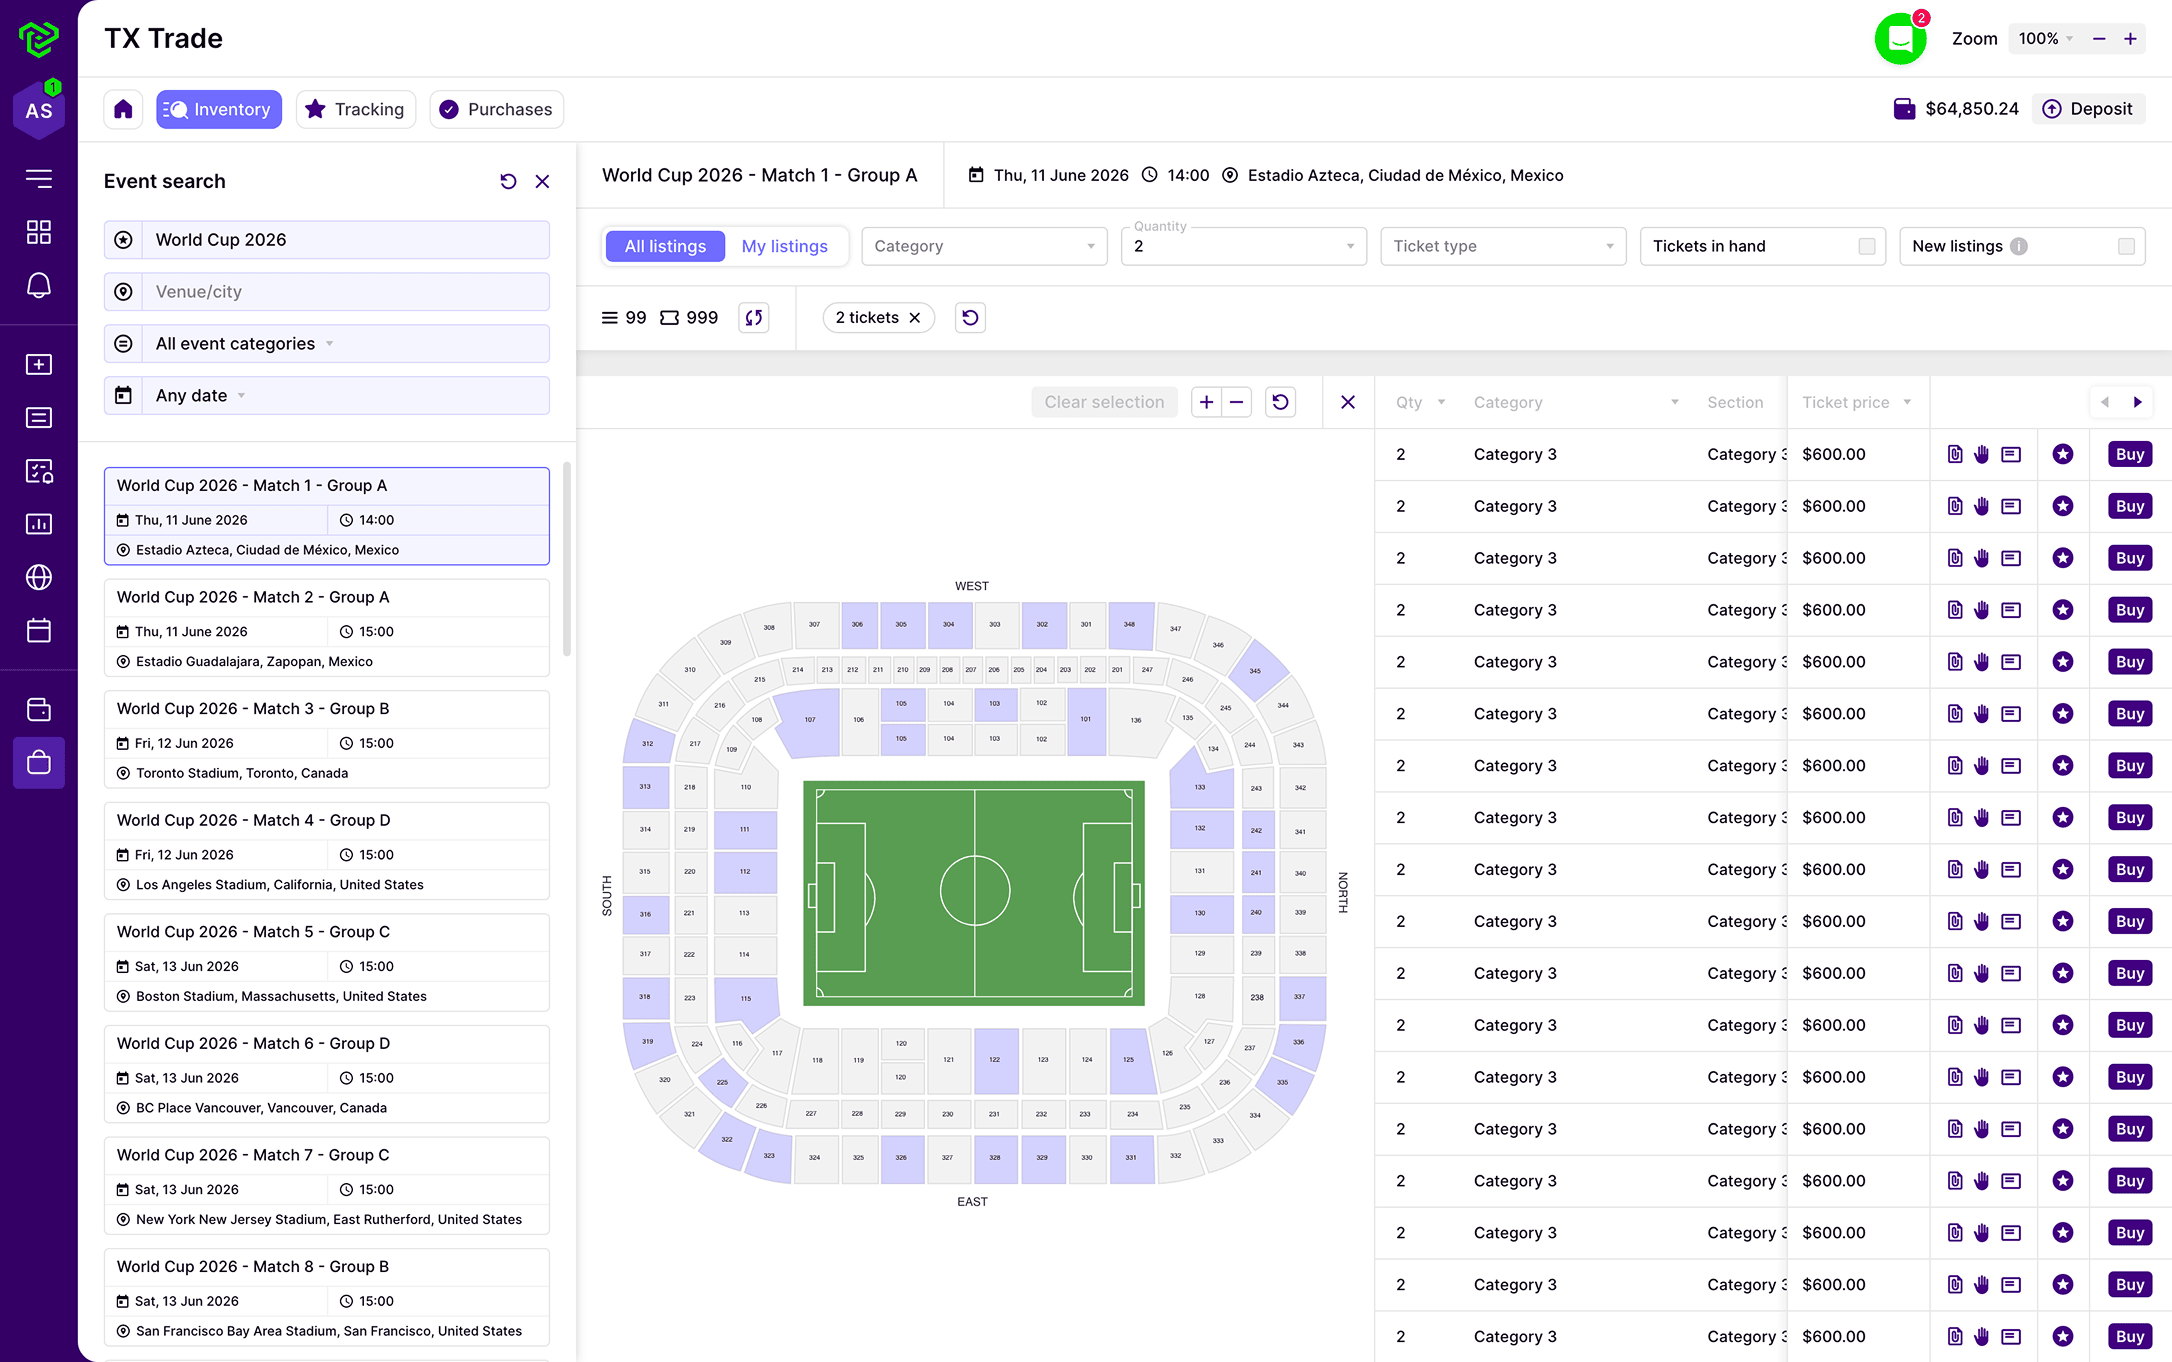Click the hand icon in second listing row
This screenshot has height=1362, width=2172.
pos(1982,506)
